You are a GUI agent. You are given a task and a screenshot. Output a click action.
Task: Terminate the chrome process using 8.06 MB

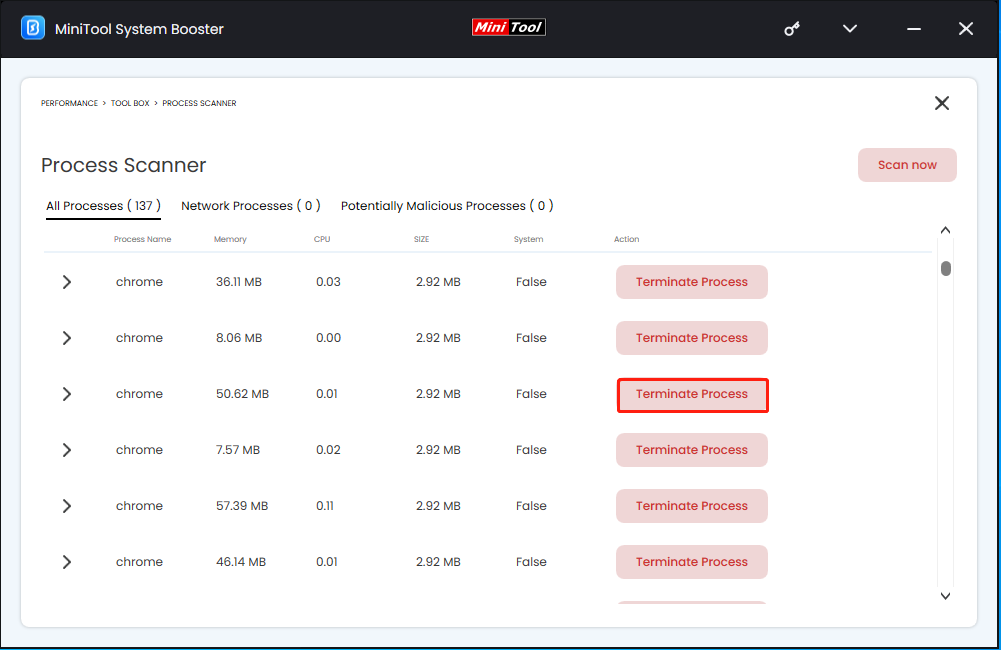point(691,338)
